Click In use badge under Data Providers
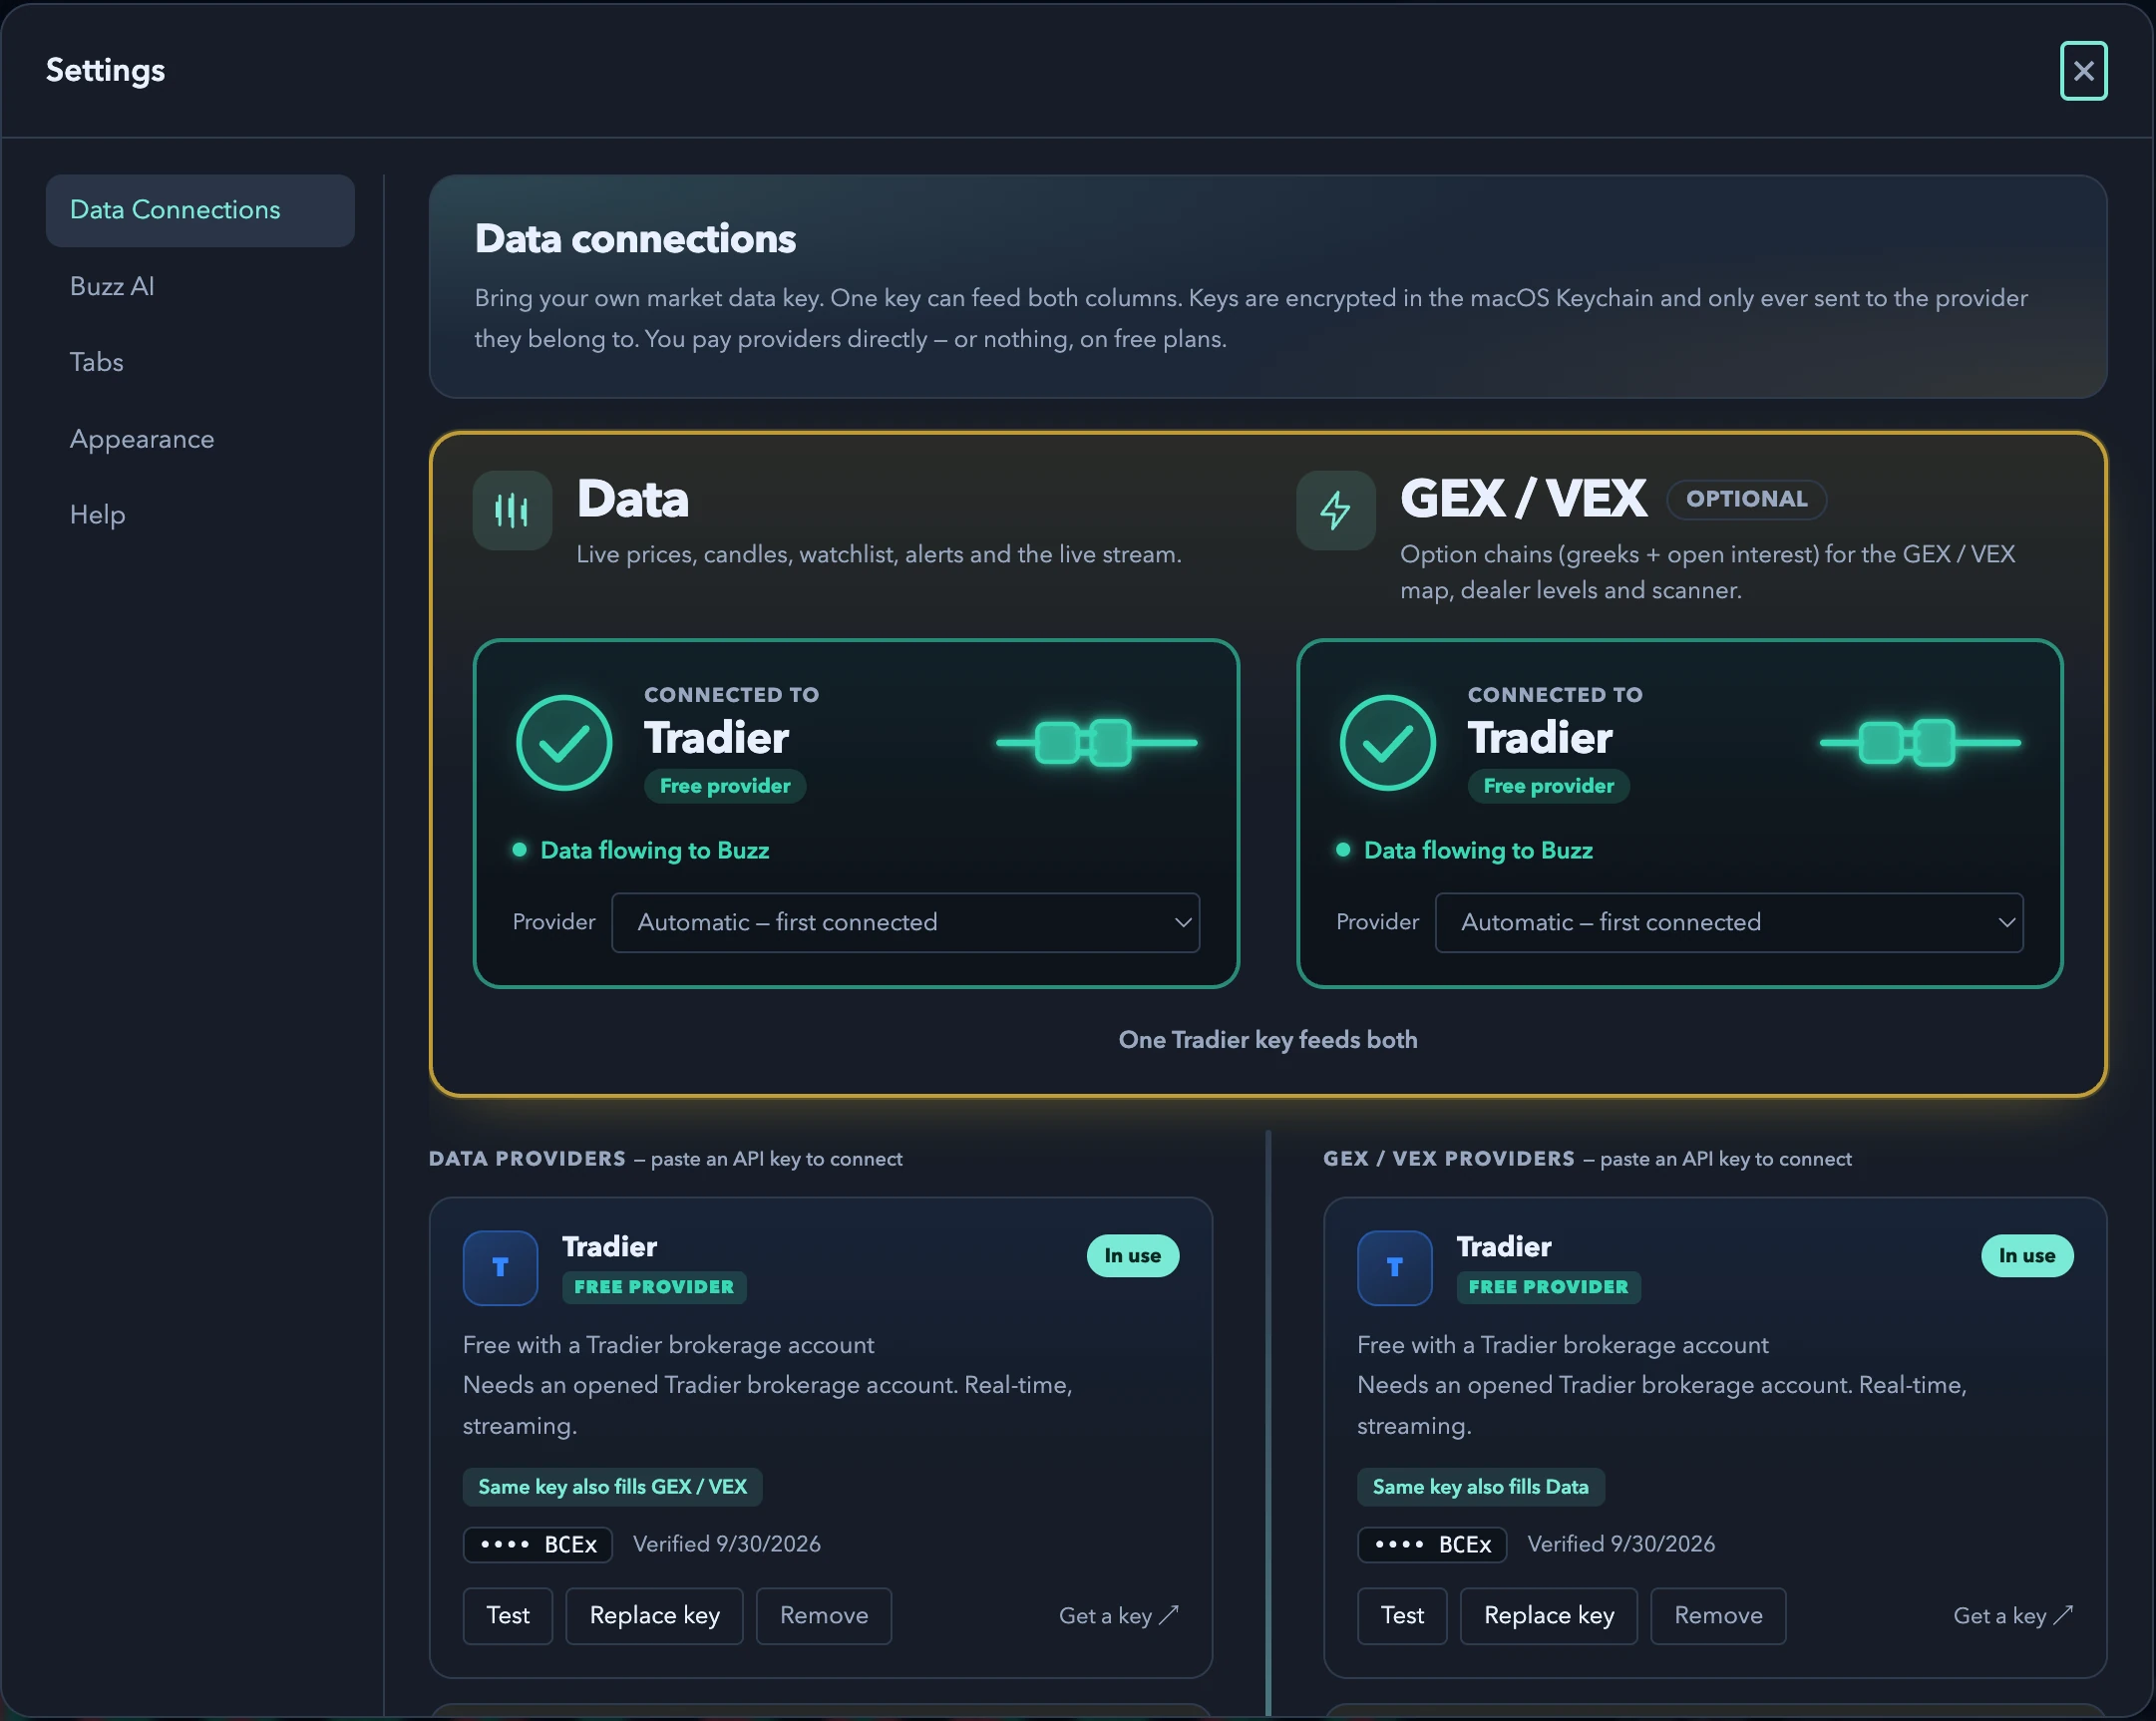 [x=1132, y=1256]
